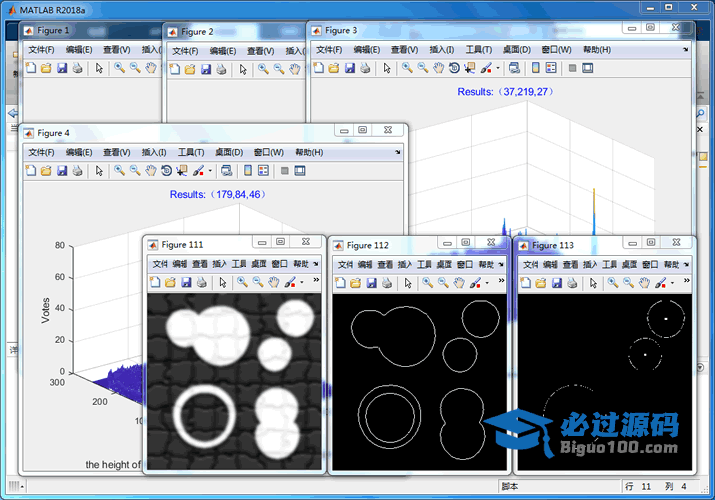Open file icon in Figure 111 toolbar
Viewport: 715px width, 500px height.
click(172, 283)
